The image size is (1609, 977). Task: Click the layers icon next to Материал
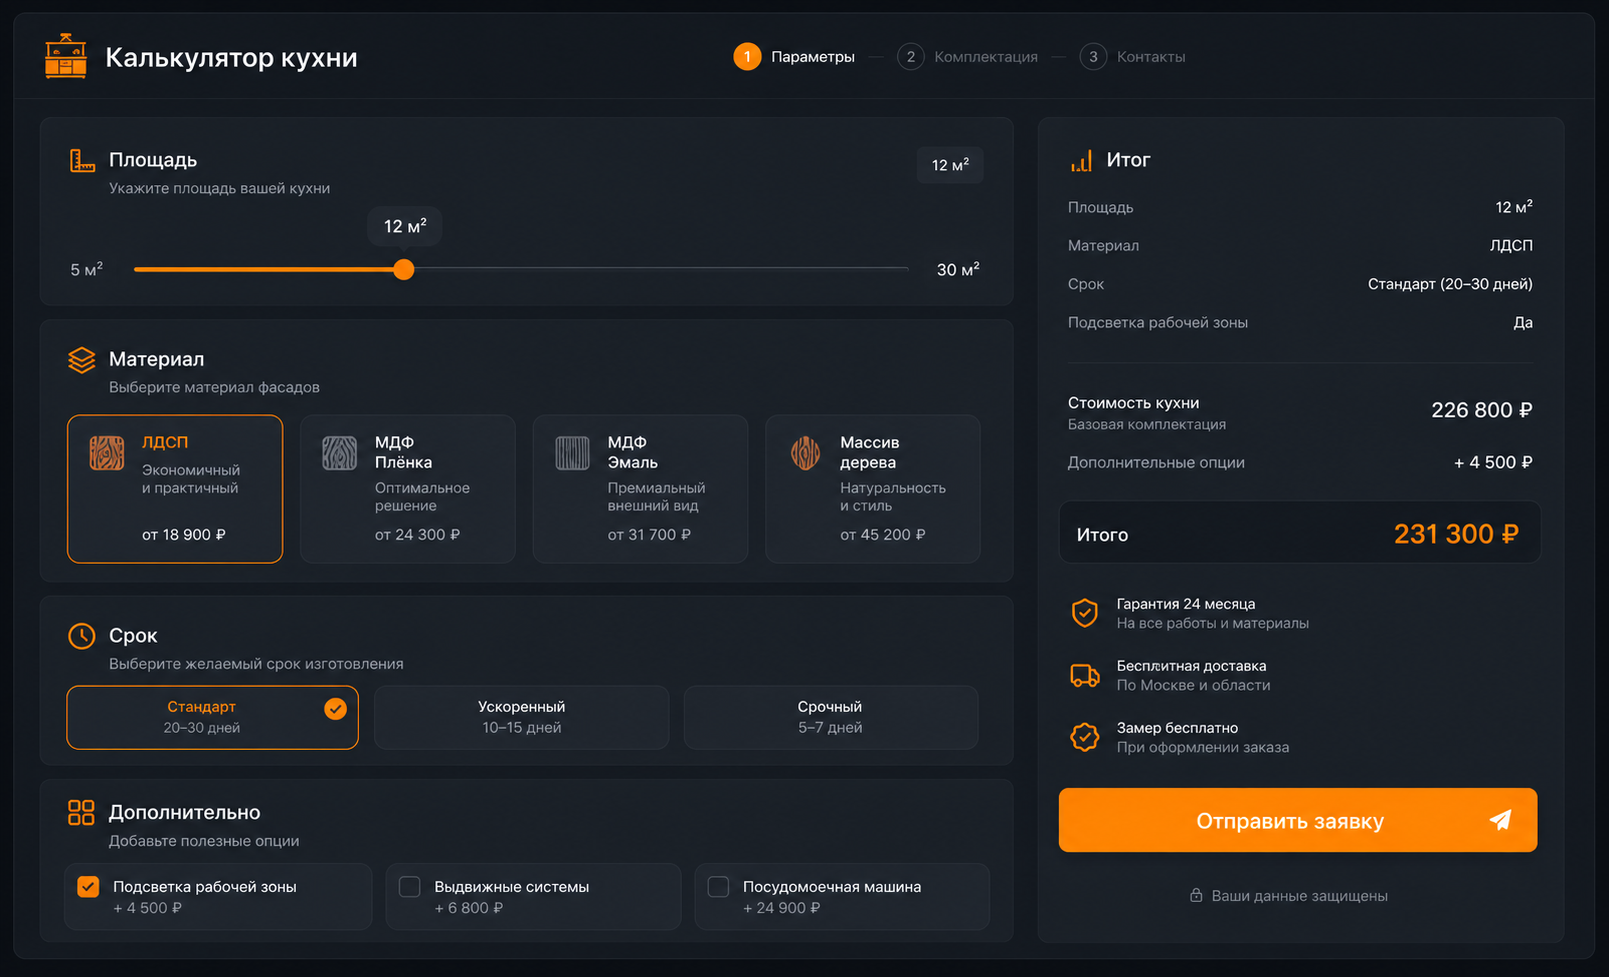pos(82,359)
